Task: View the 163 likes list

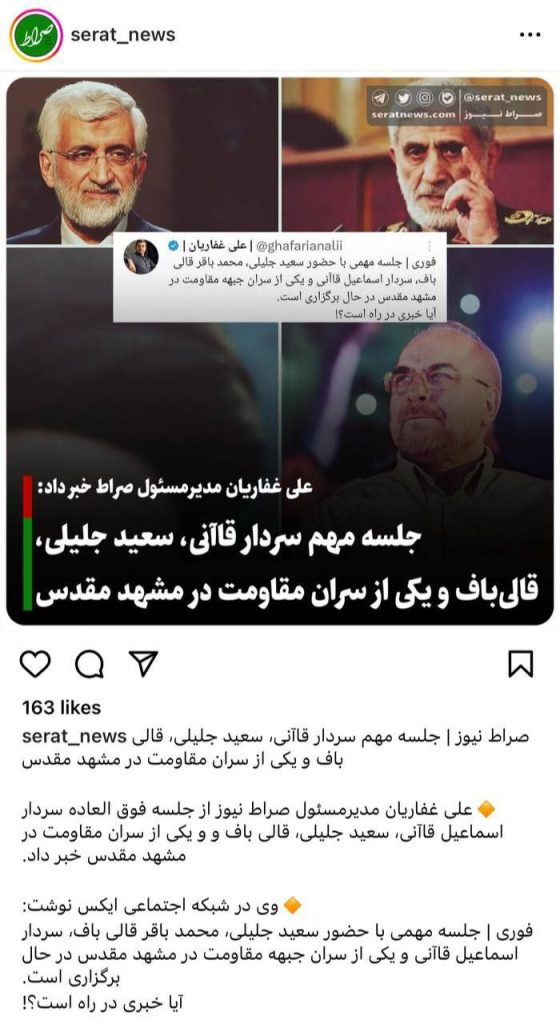Action: [x=61, y=707]
